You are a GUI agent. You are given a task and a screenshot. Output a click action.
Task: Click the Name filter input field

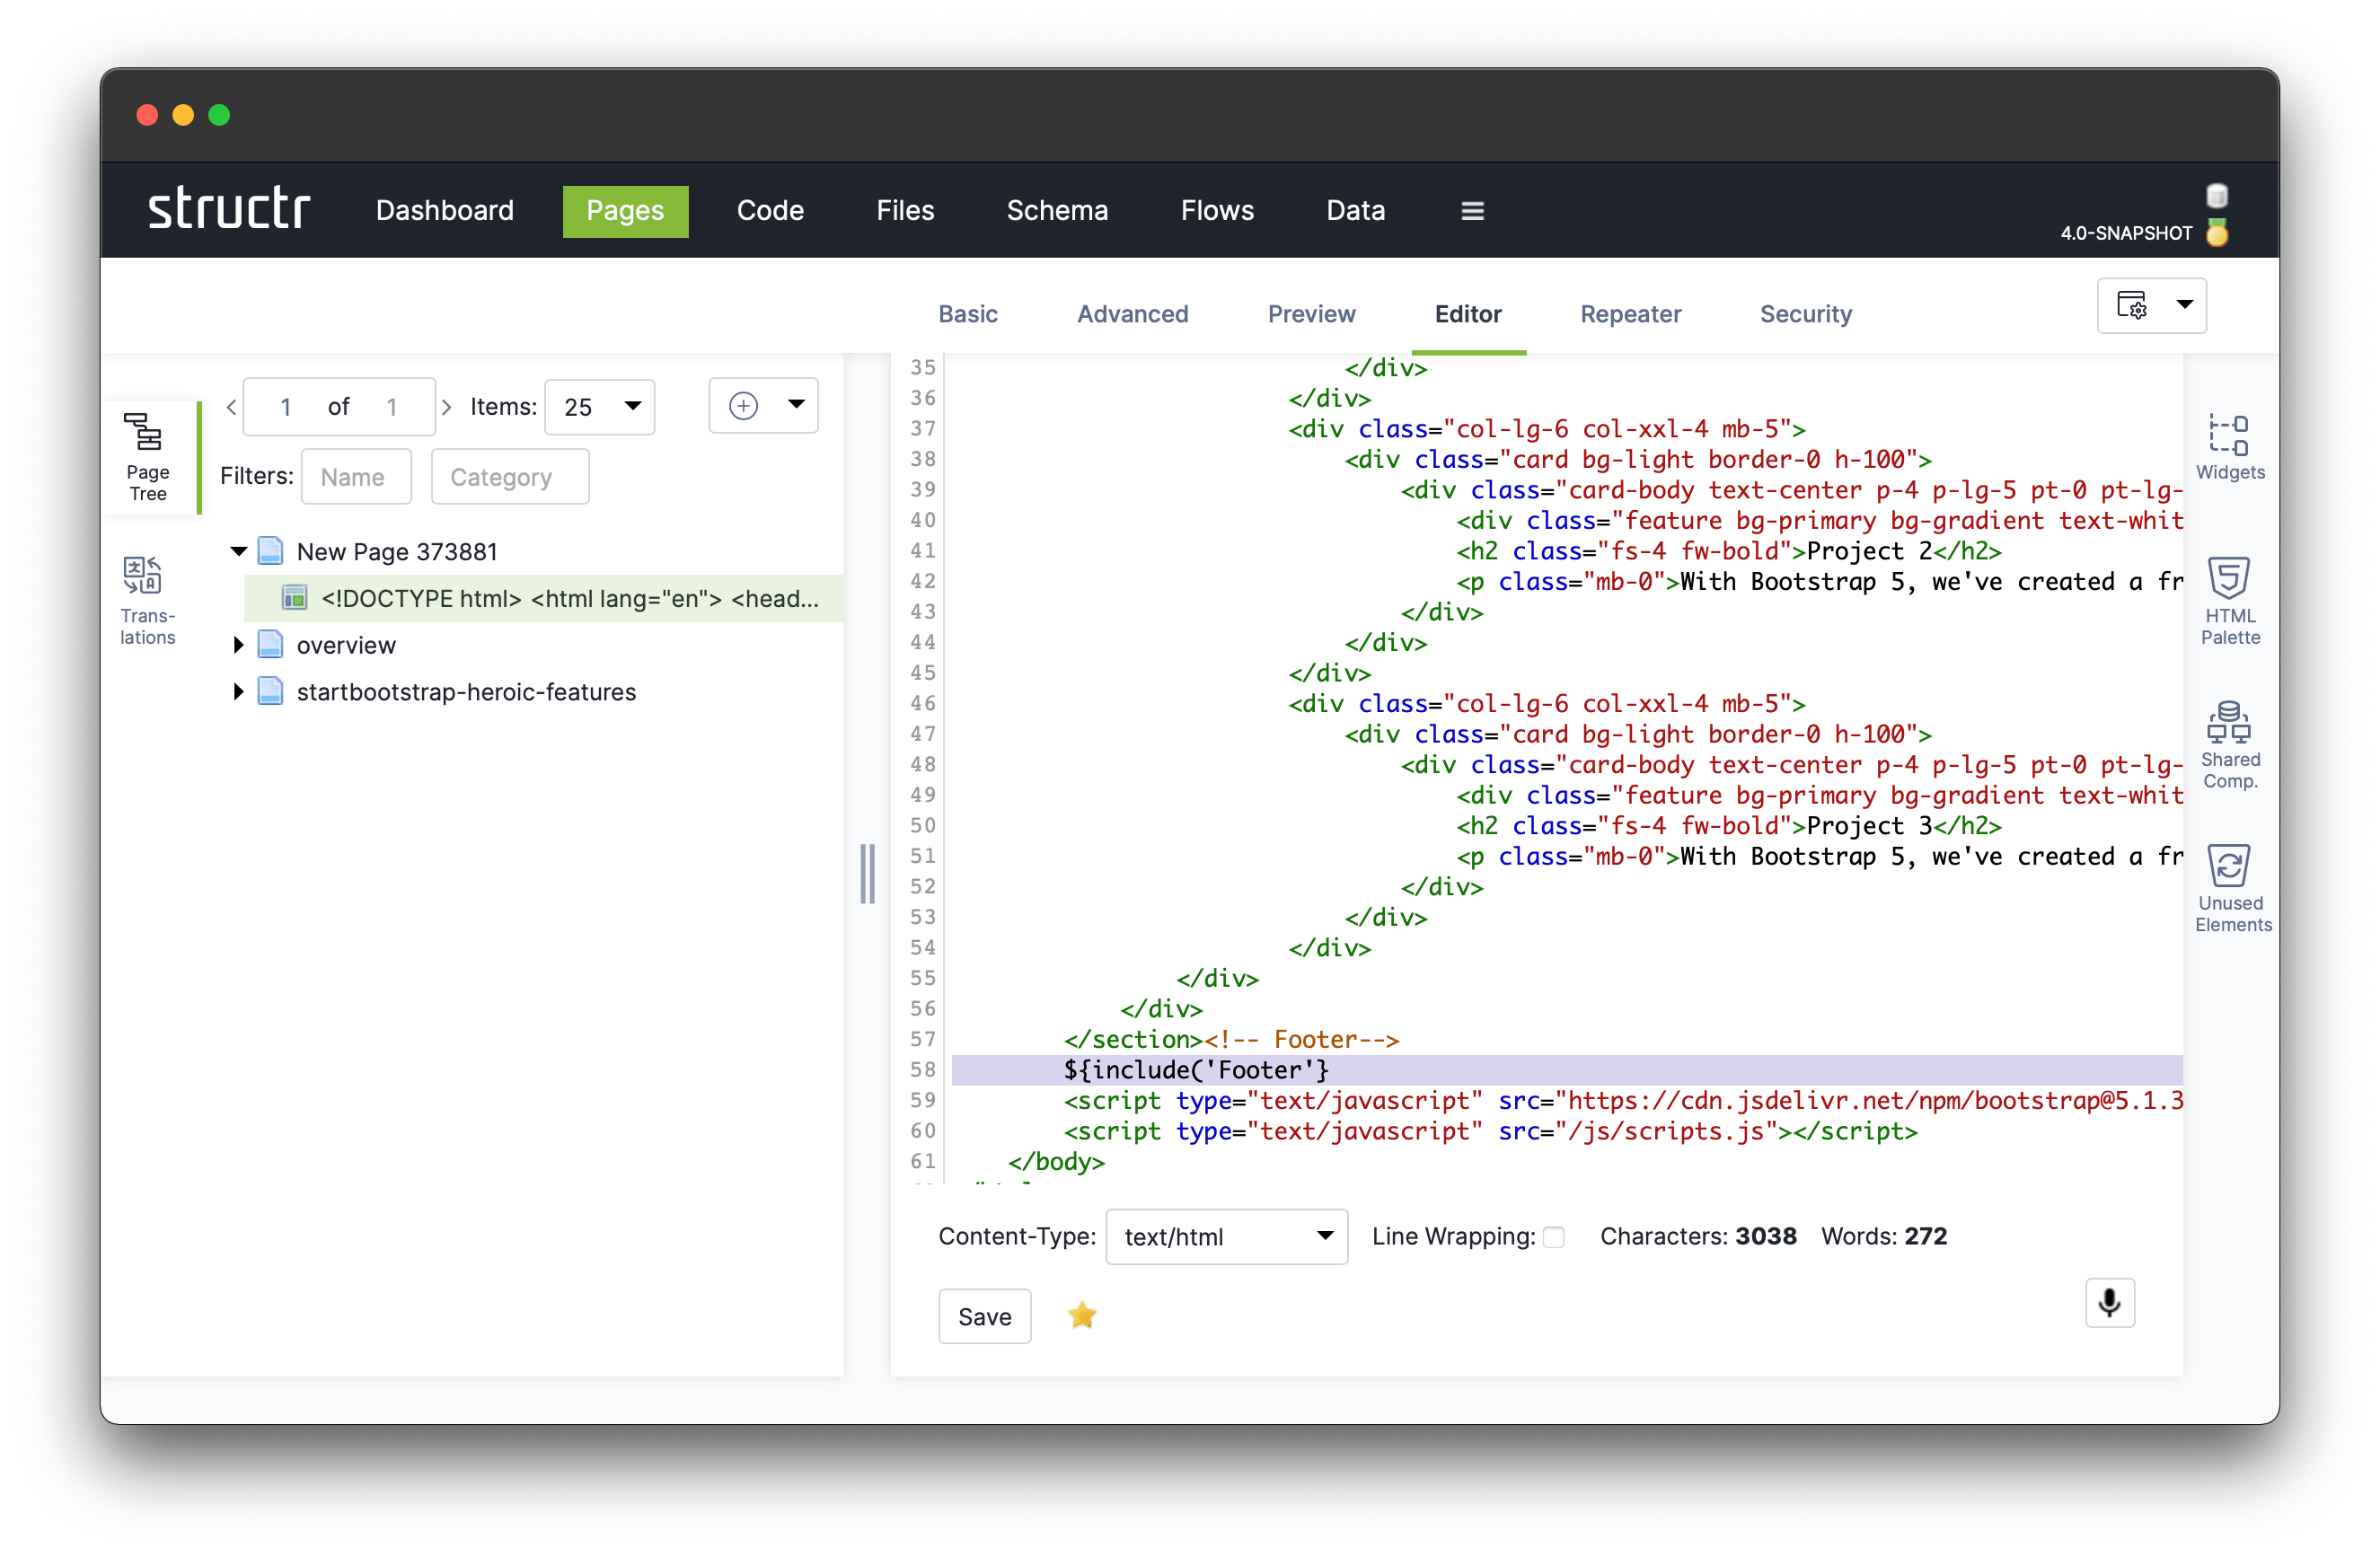pyautogui.click(x=356, y=477)
